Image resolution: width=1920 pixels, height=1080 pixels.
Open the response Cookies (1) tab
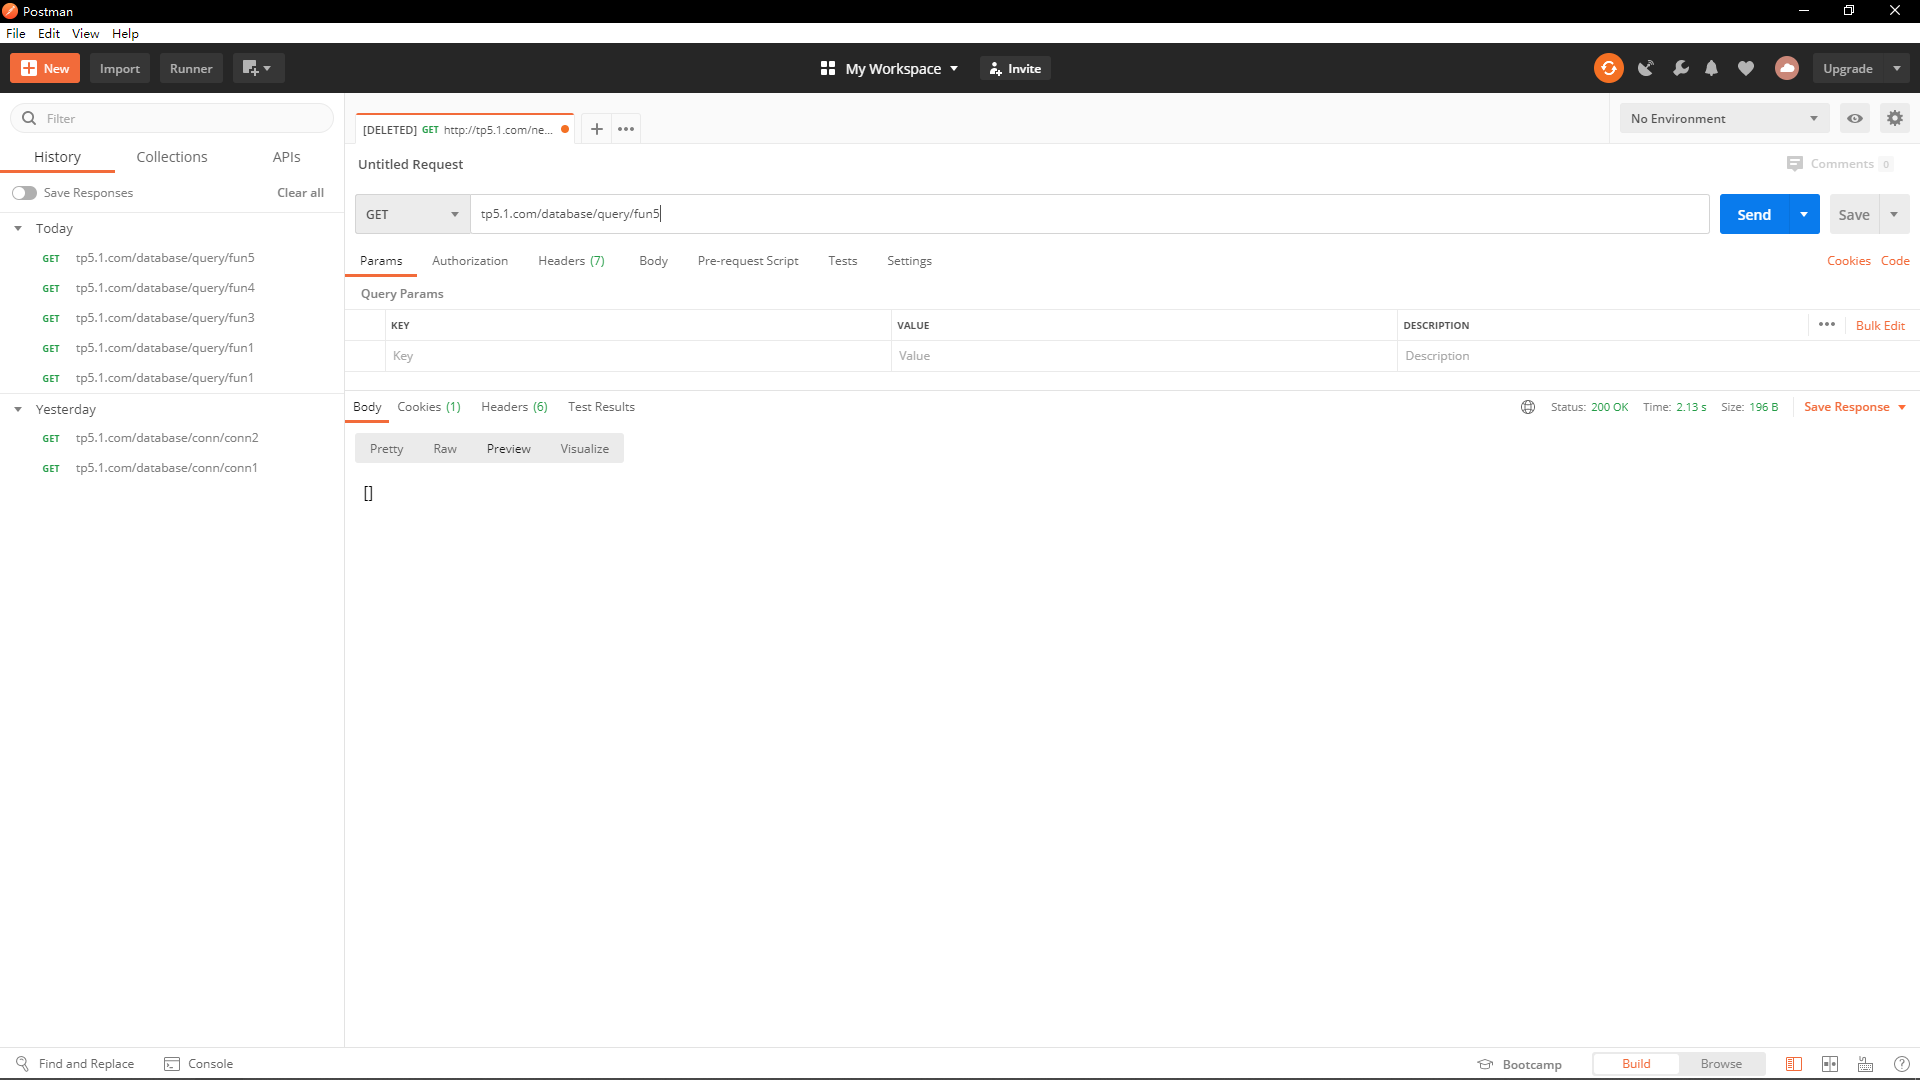click(x=429, y=407)
